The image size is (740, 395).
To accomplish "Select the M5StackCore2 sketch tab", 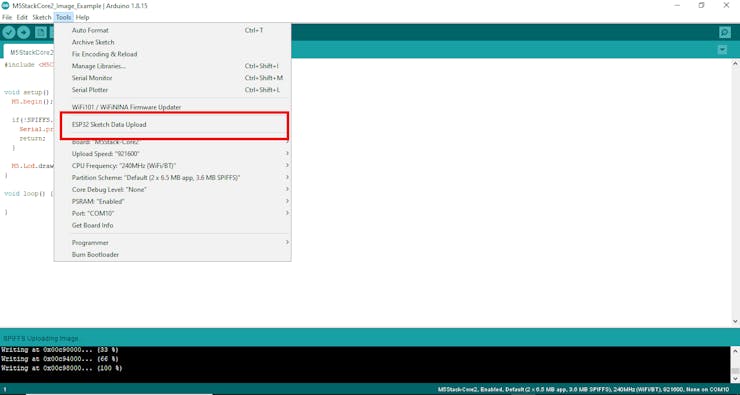I will (29, 52).
